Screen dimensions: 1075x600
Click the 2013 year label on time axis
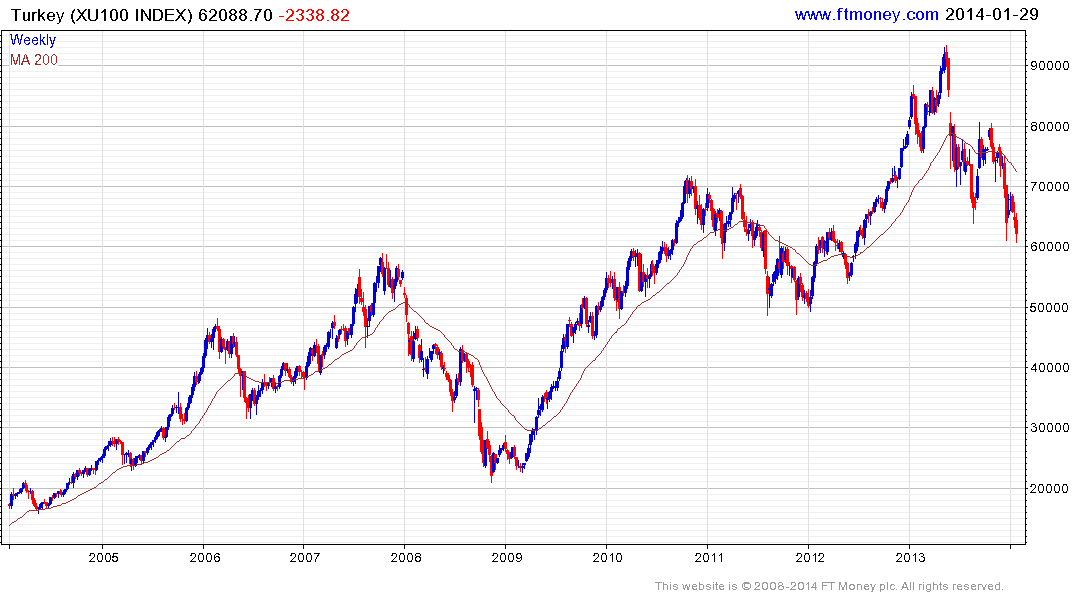tap(910, 557)
